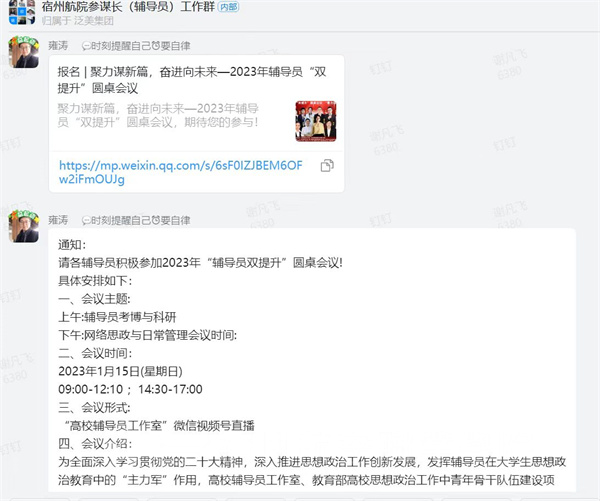Copy the WeChat article link
The image size is (600, 501).
pos(327,165)
